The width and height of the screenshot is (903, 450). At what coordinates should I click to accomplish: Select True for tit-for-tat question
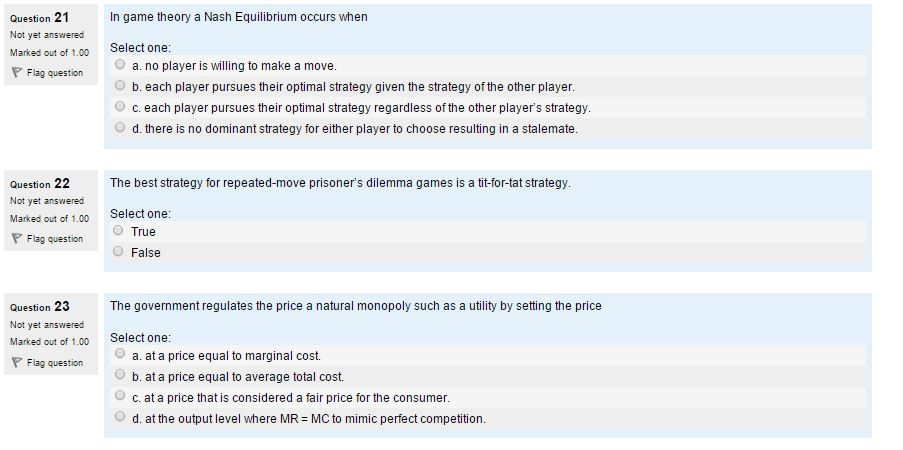pyautogui.click(x=118, y=230)
